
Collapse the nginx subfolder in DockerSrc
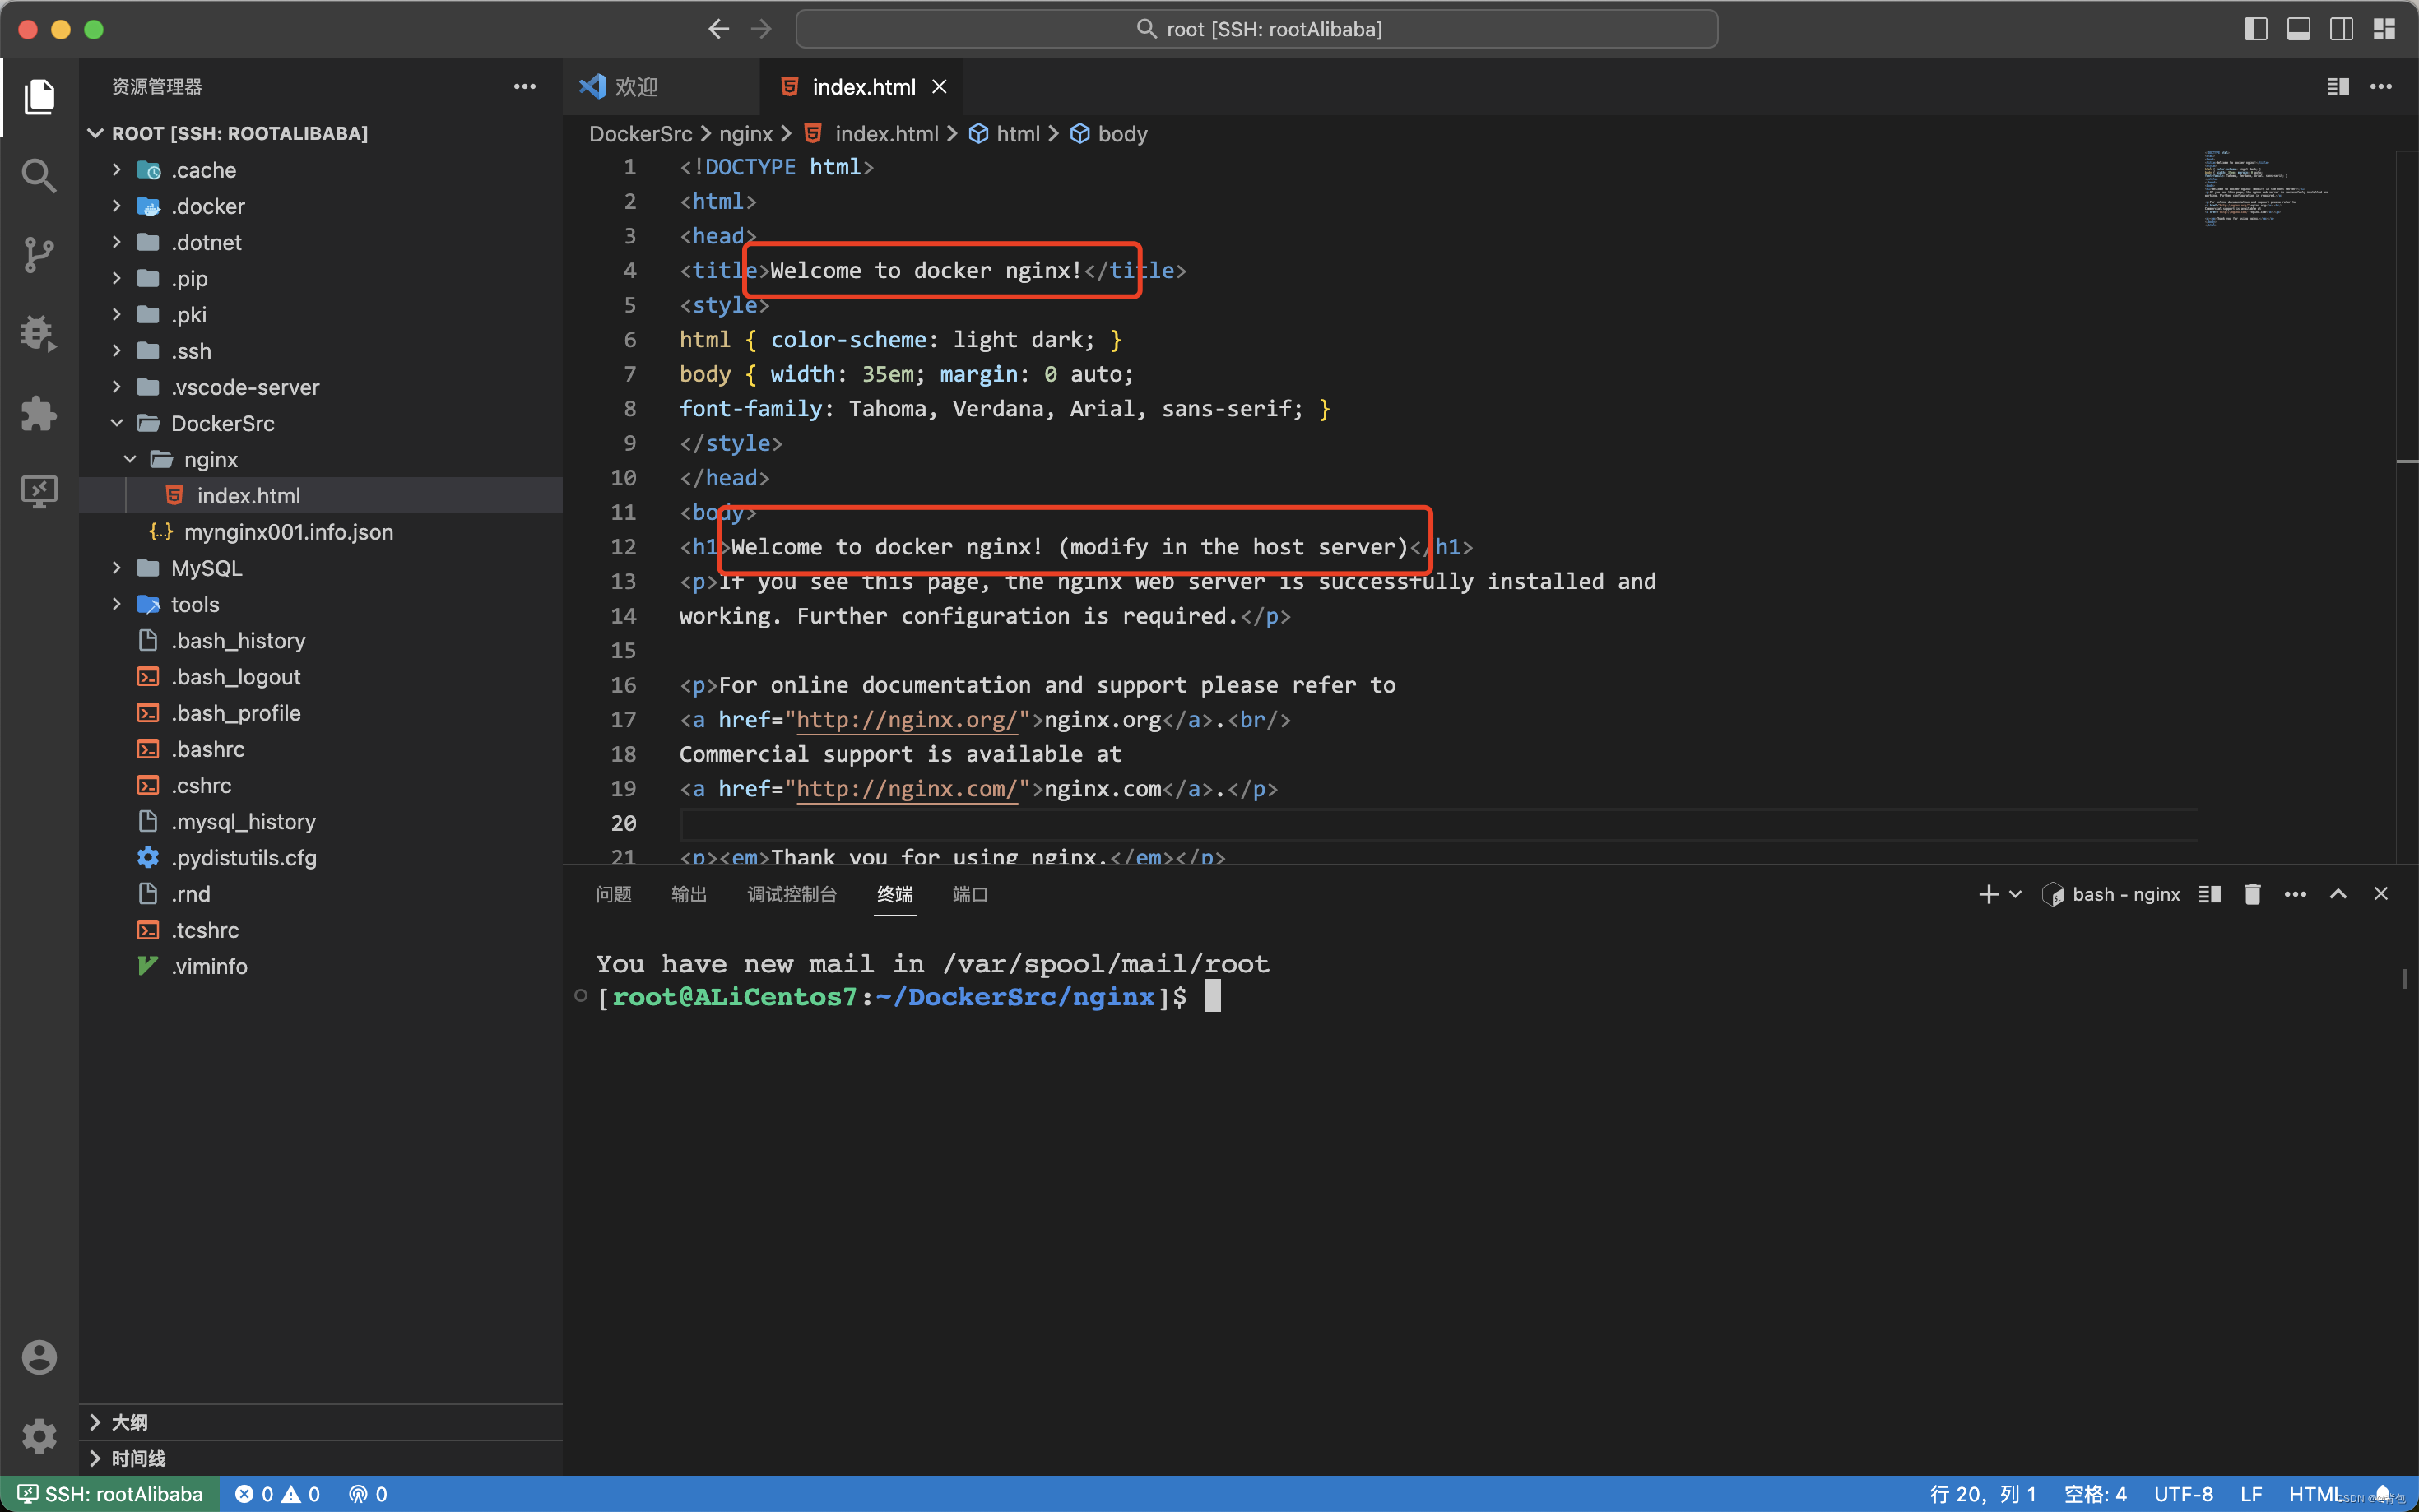[x=141, y=458]
